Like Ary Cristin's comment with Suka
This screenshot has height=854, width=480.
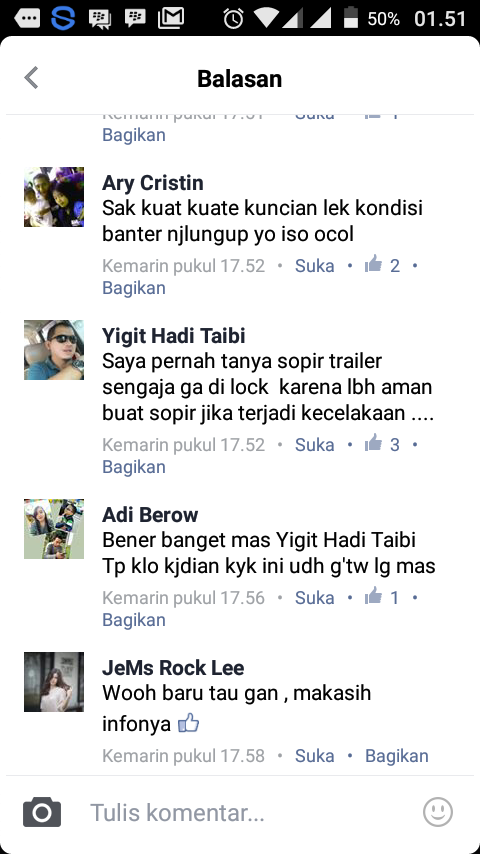(x=314, y=265)
